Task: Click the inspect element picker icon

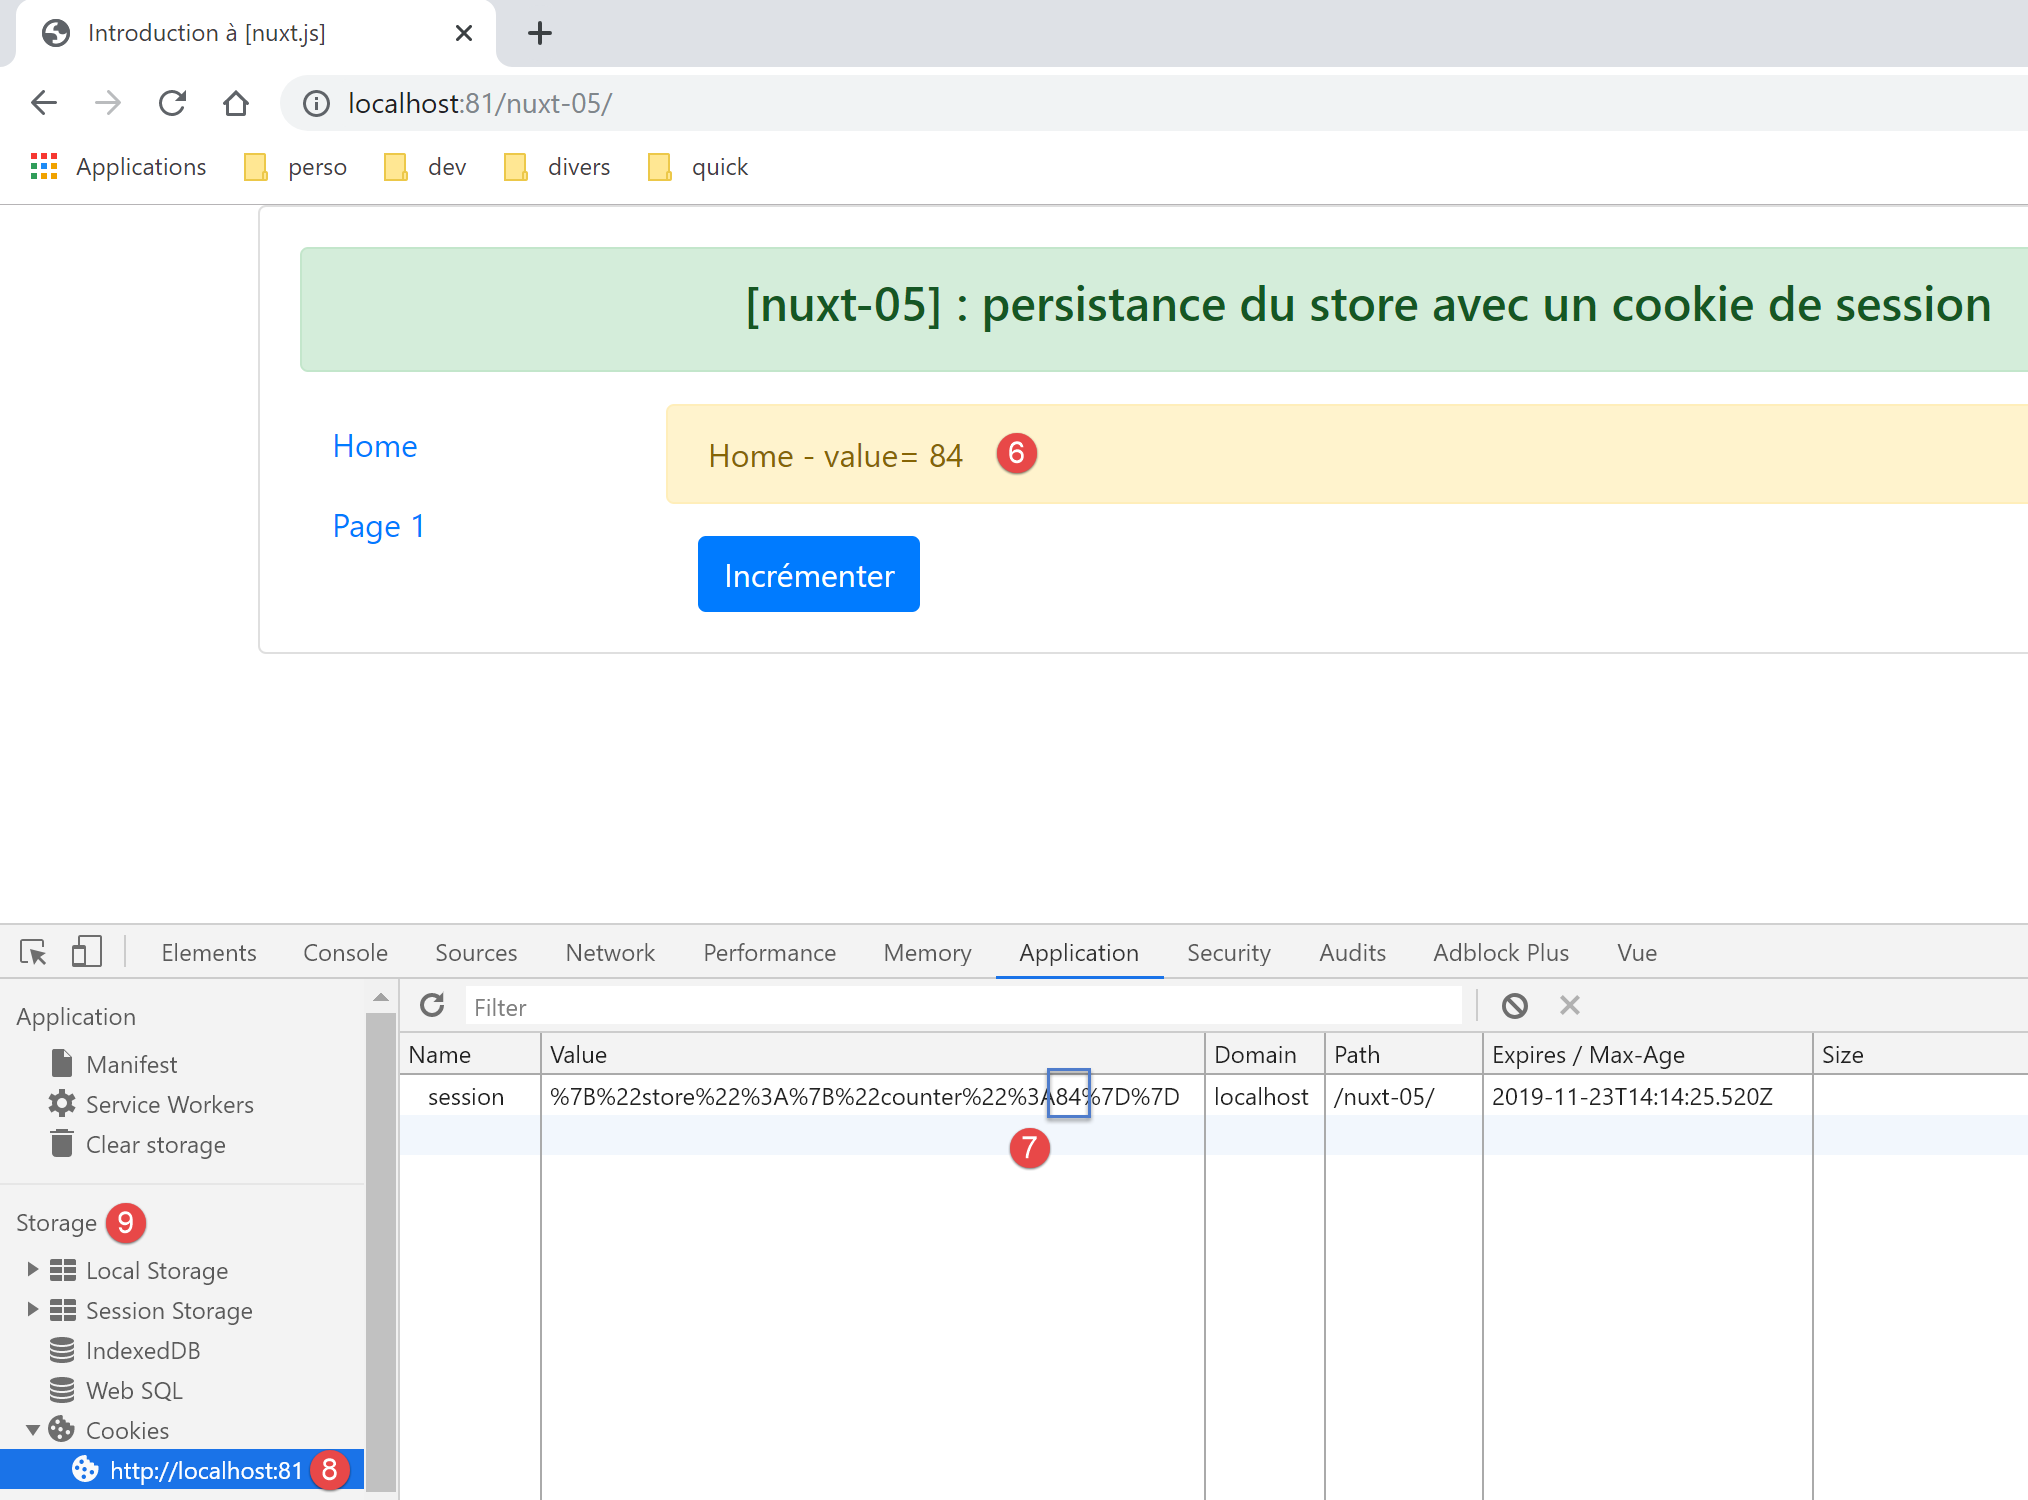Action: [x=33, y=952]
